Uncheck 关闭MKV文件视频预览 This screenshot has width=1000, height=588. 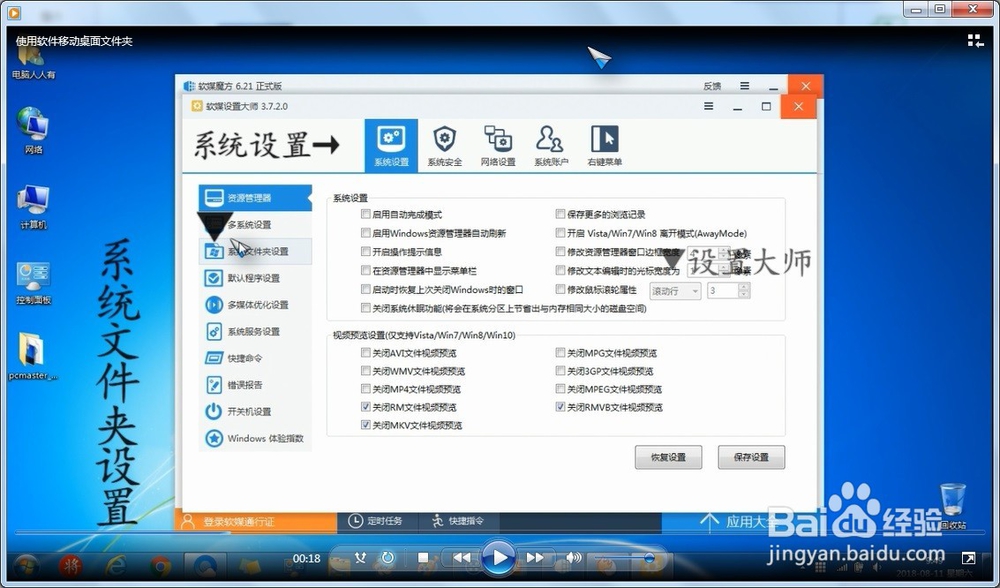365,425
